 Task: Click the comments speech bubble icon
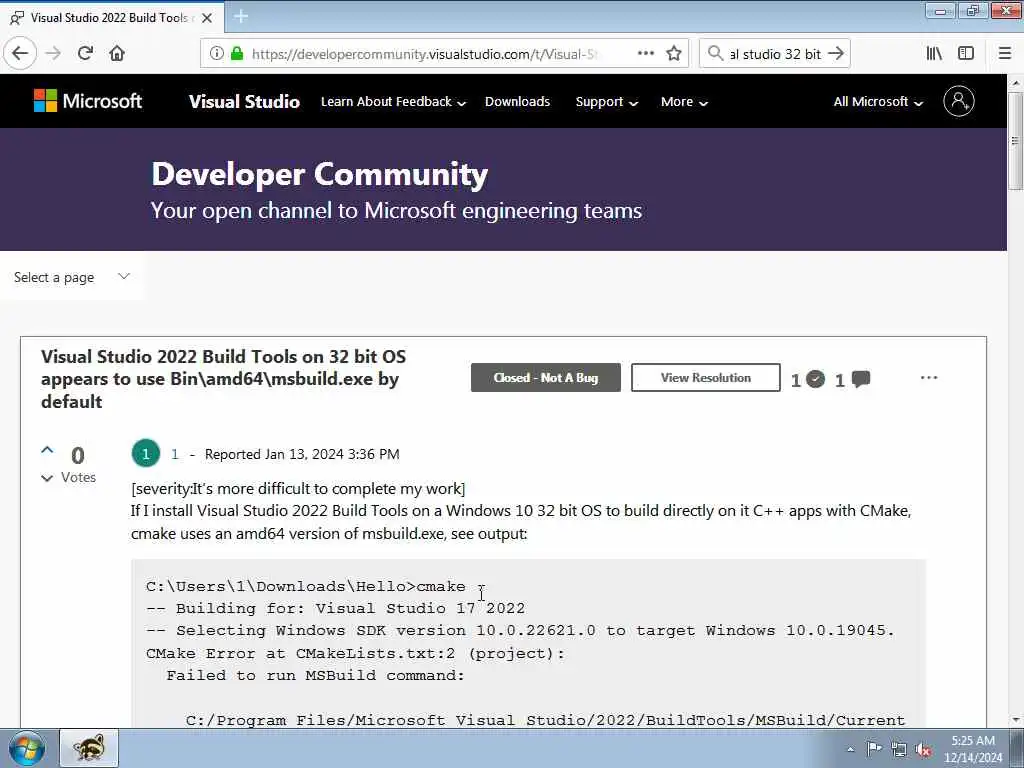click(861, 379)
